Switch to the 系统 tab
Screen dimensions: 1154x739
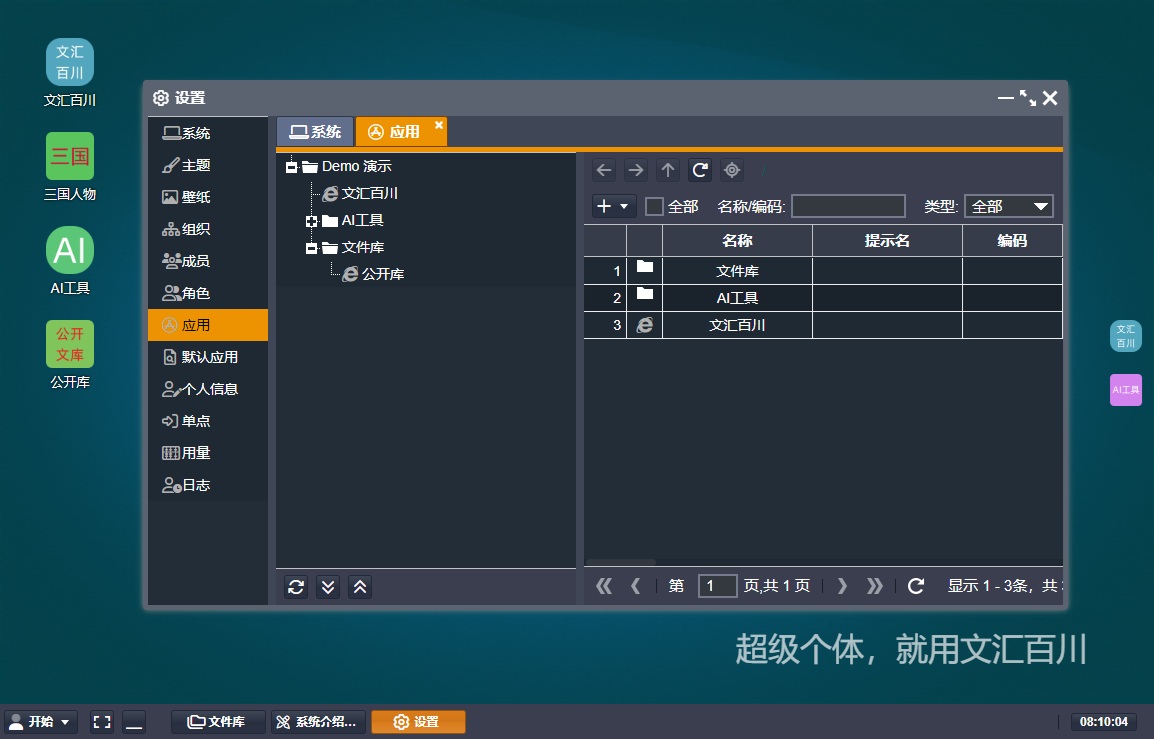coord(314,131)
